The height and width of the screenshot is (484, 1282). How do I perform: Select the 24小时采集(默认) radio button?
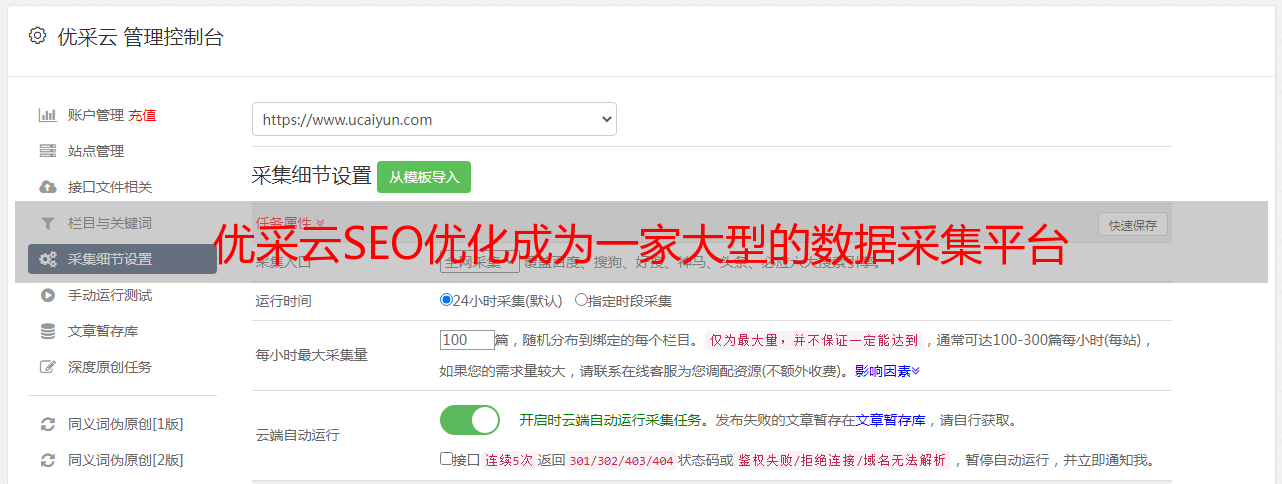446,299
